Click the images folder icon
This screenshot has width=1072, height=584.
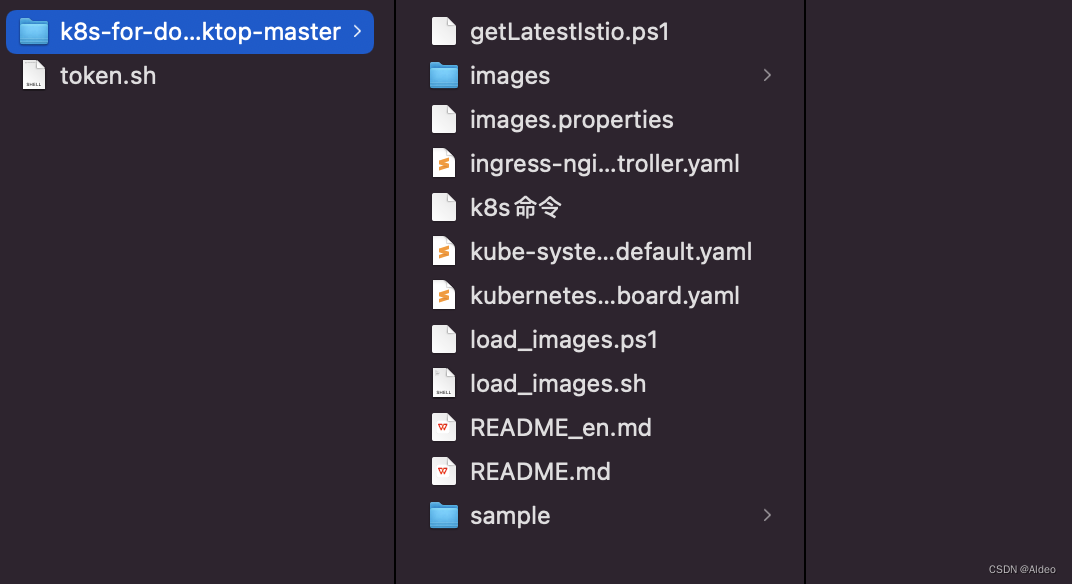tap(444, 75)
